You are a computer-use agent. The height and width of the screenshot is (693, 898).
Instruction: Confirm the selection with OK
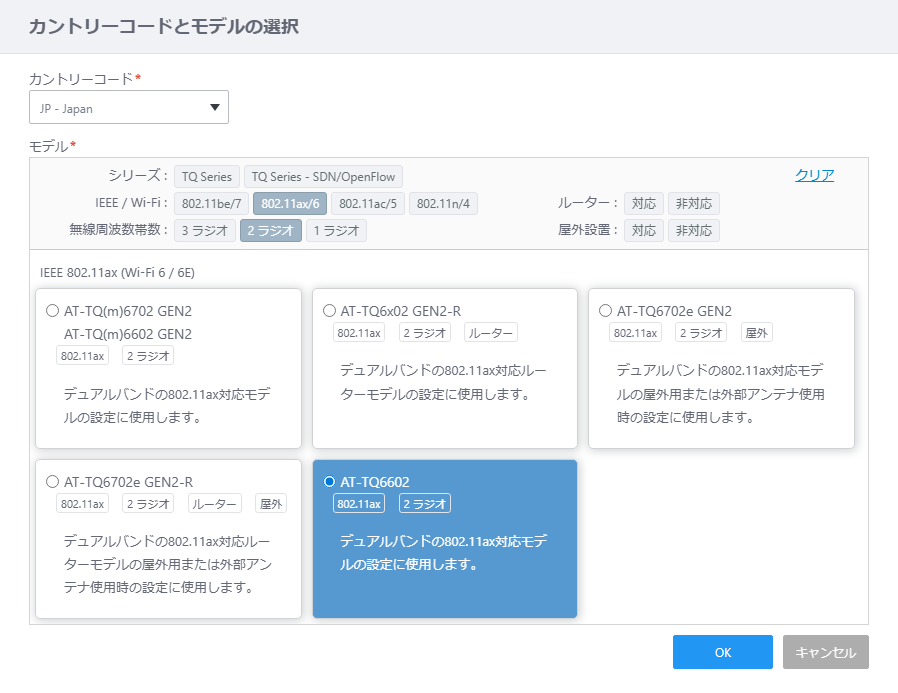pos(723,652)
